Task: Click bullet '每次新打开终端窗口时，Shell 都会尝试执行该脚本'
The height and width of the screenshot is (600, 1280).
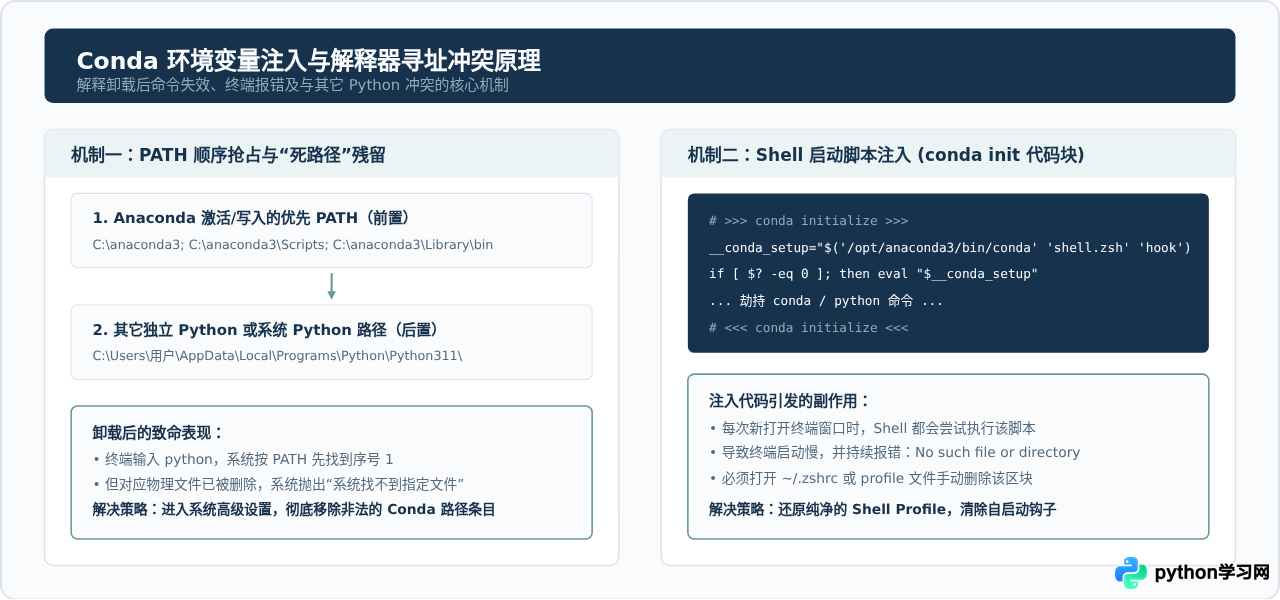Action: coord(872,428)
